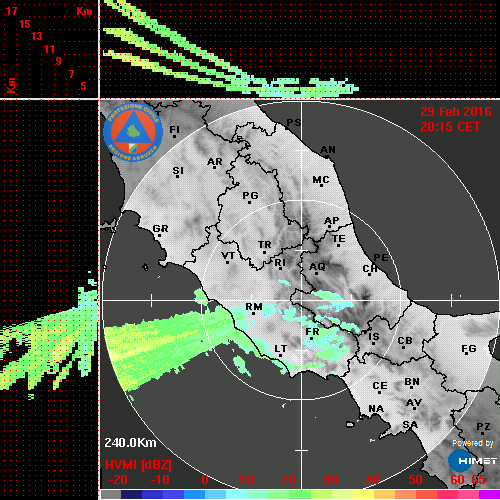Select the purple swatch at end of color bar

[x=489, y=495]
